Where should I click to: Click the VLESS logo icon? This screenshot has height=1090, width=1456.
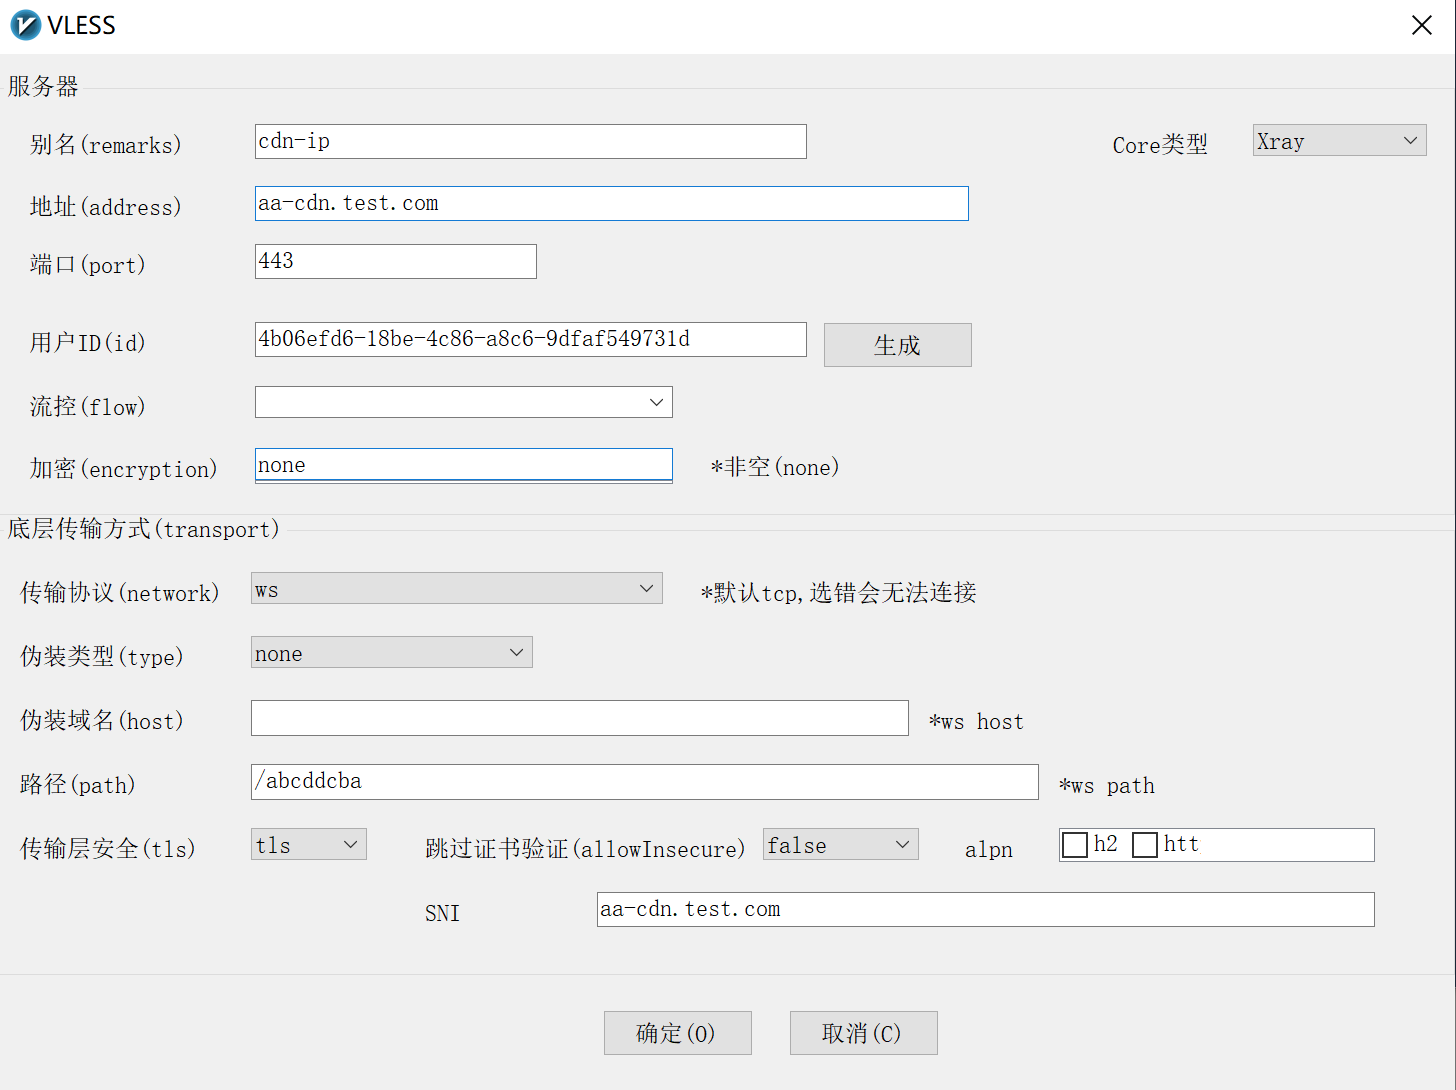click(24, 25)
